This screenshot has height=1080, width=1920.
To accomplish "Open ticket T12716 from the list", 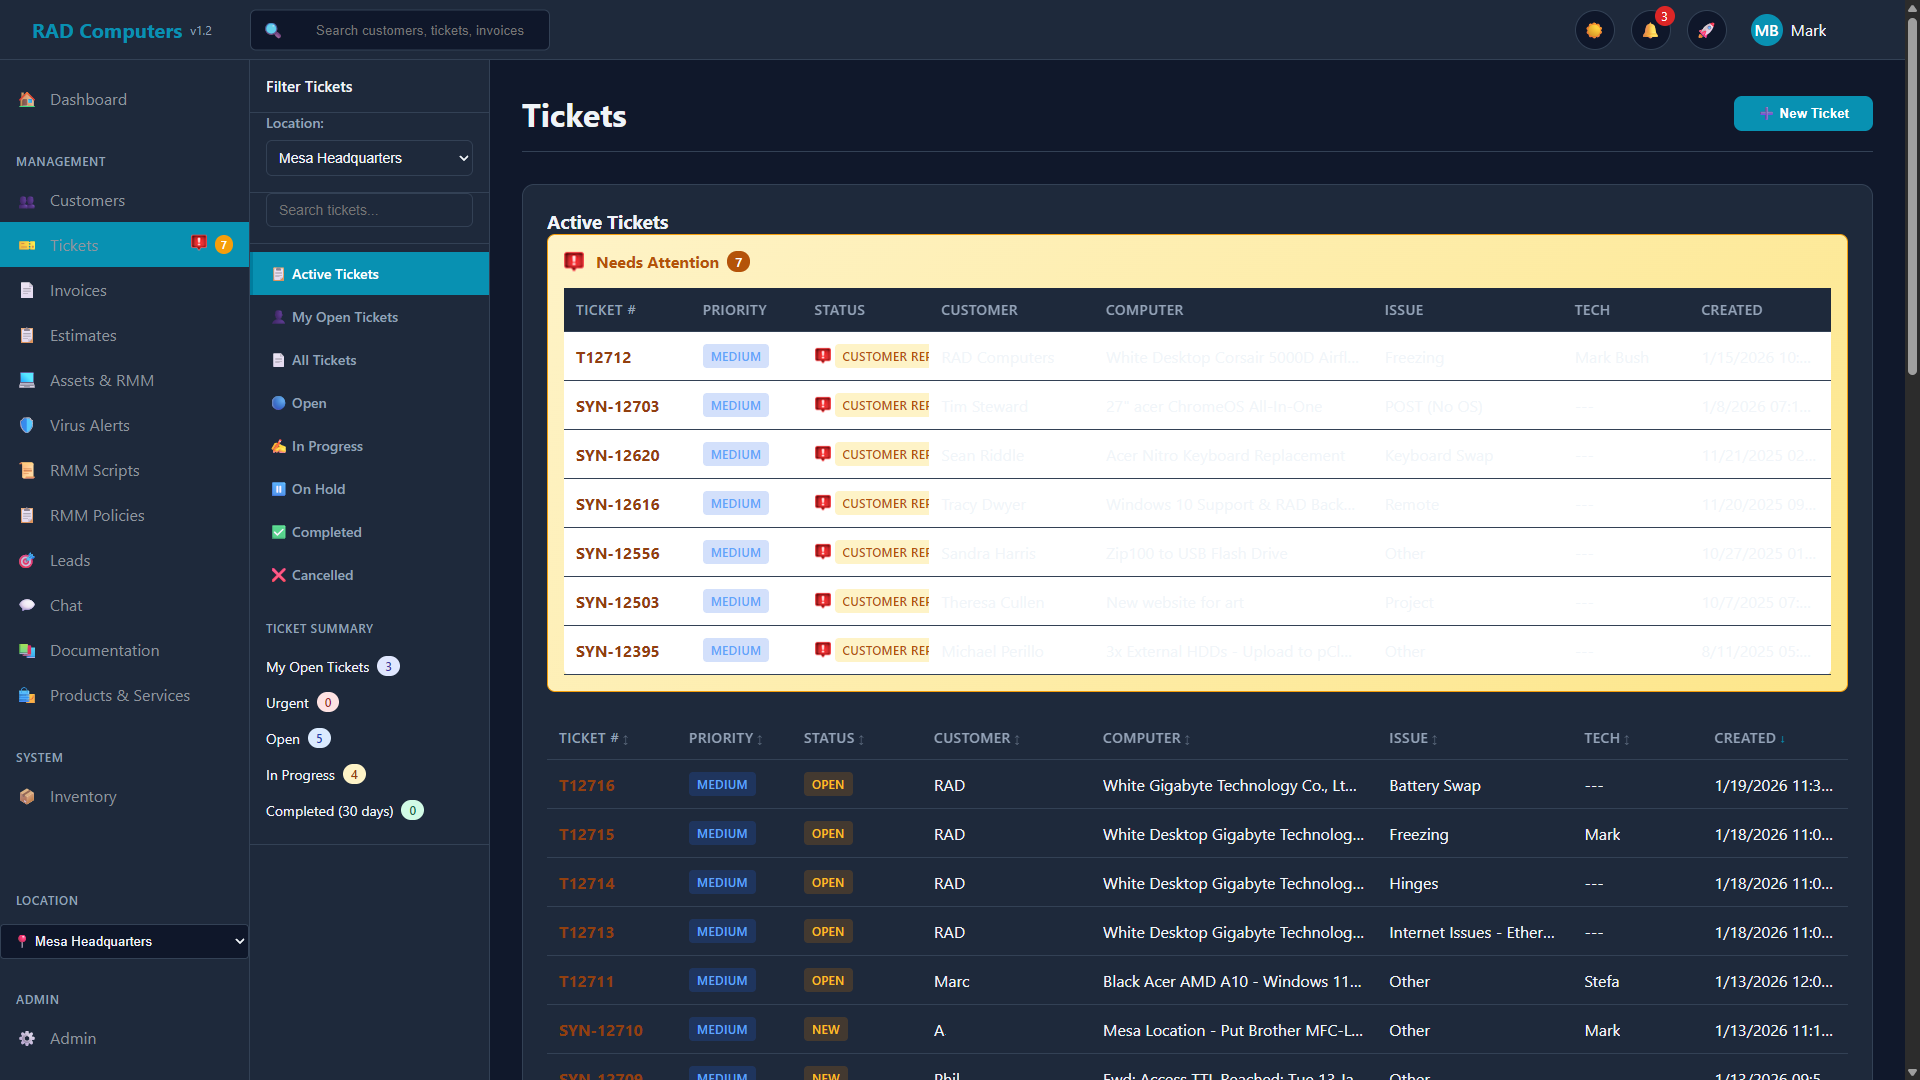I will pos(587,785).
